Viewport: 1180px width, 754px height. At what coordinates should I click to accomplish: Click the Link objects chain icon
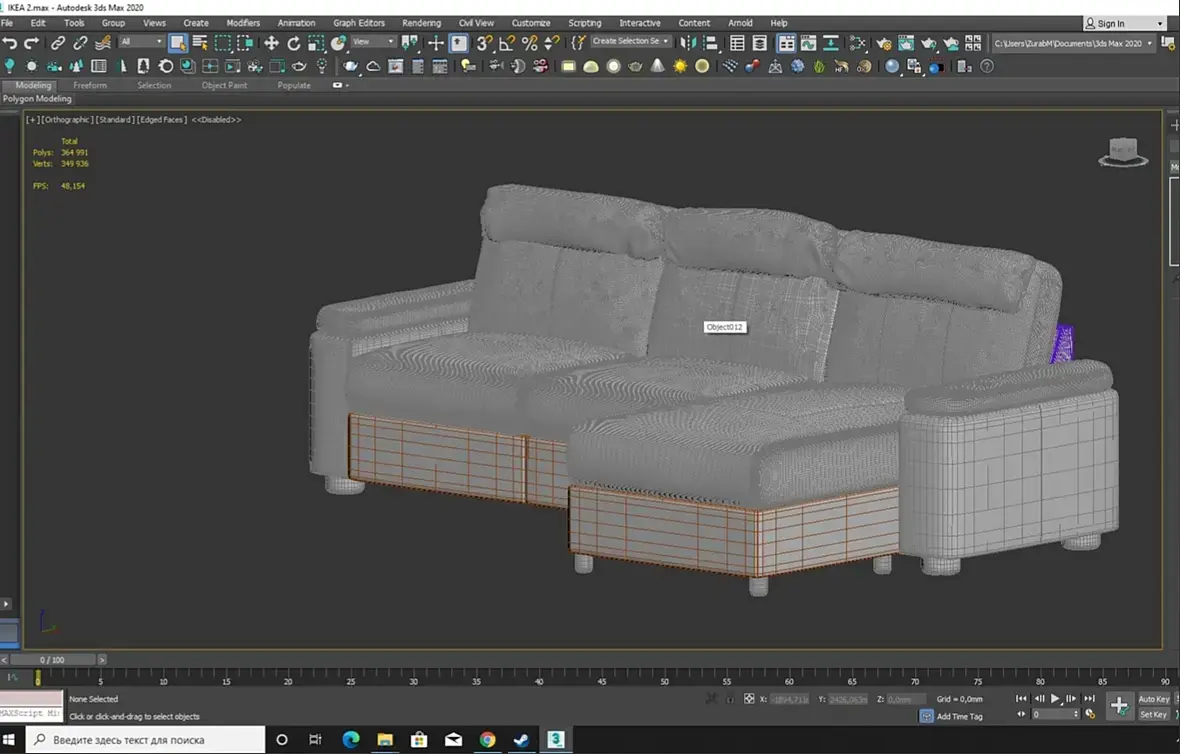pos(58,43)
